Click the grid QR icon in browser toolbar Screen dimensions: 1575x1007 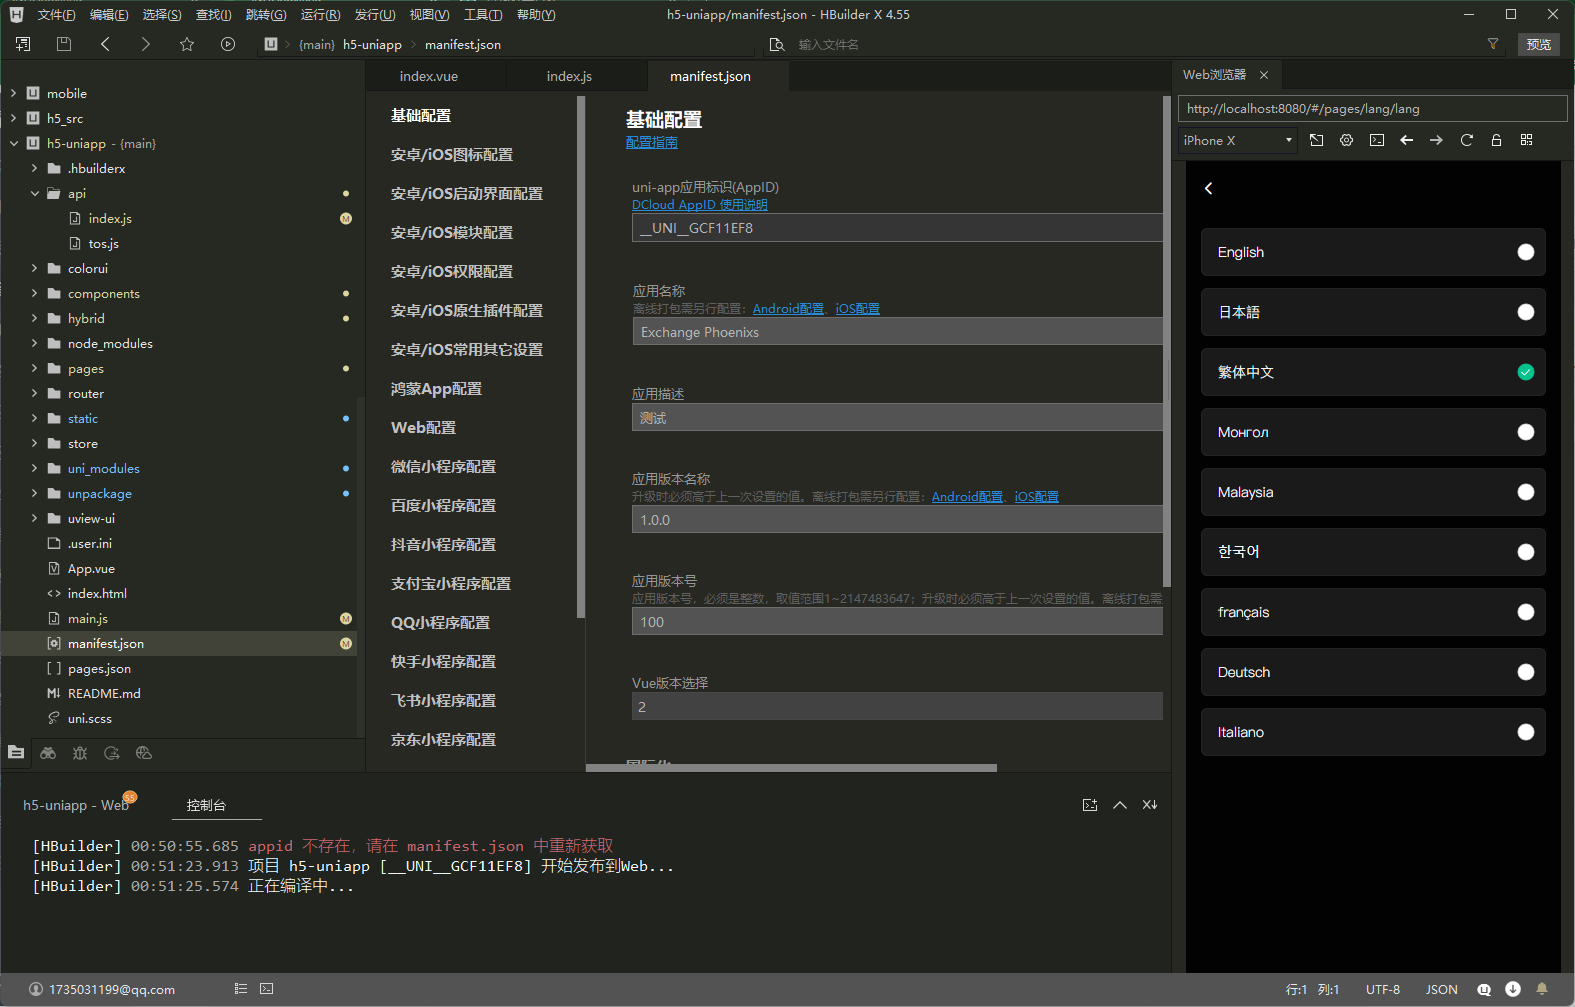point(1527,140)
